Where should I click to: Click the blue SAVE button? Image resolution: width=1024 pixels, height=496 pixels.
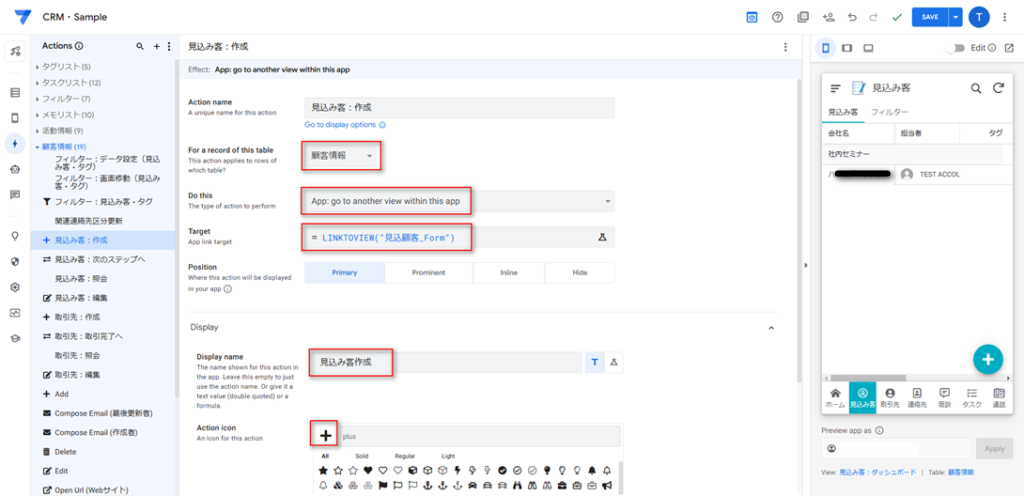click(930, 17)
